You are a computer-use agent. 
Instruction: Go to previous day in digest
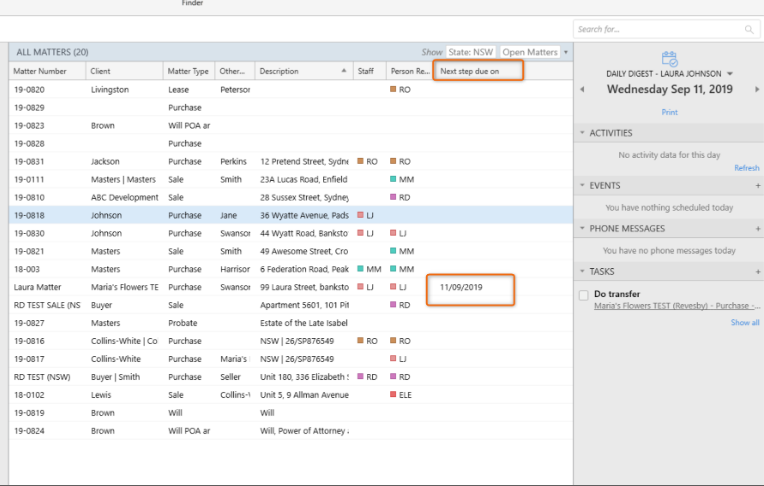(582, 90)
